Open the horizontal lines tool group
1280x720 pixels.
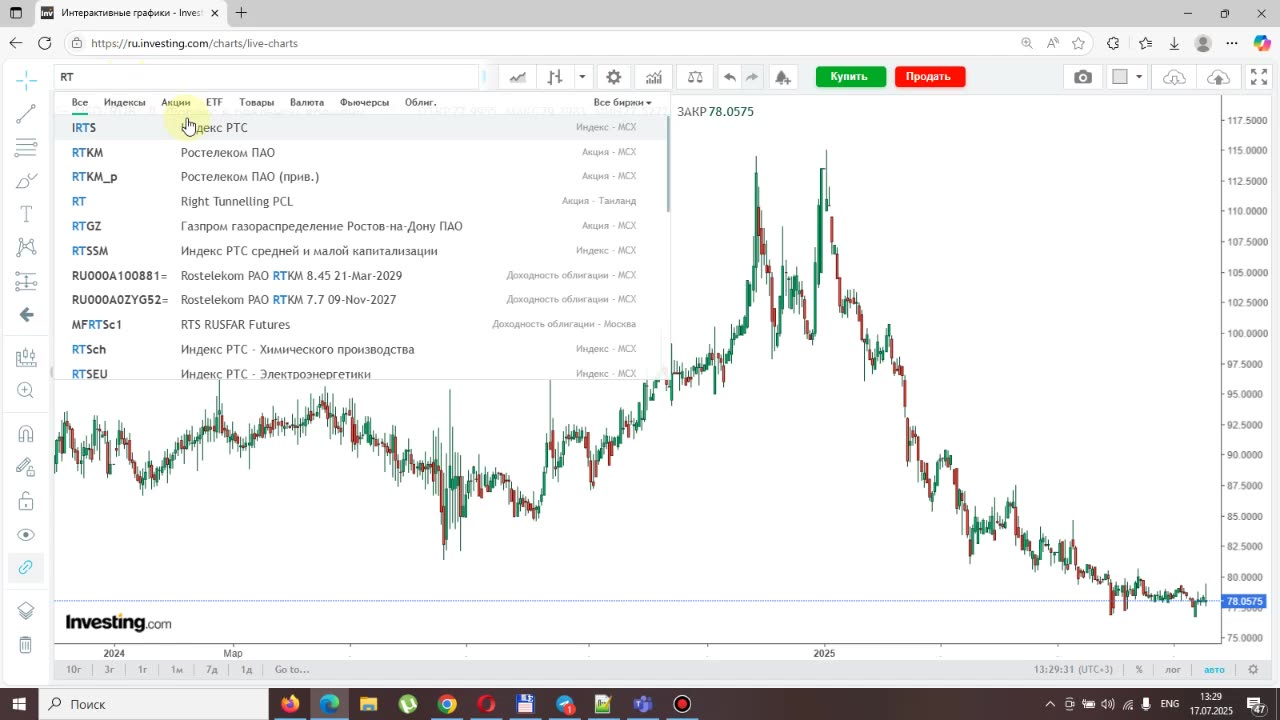point(26,148)
